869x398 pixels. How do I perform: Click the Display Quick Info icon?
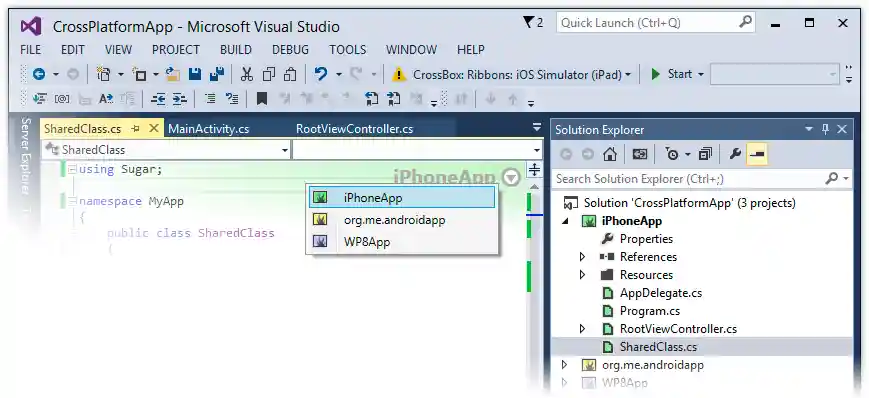coord(84,99)
